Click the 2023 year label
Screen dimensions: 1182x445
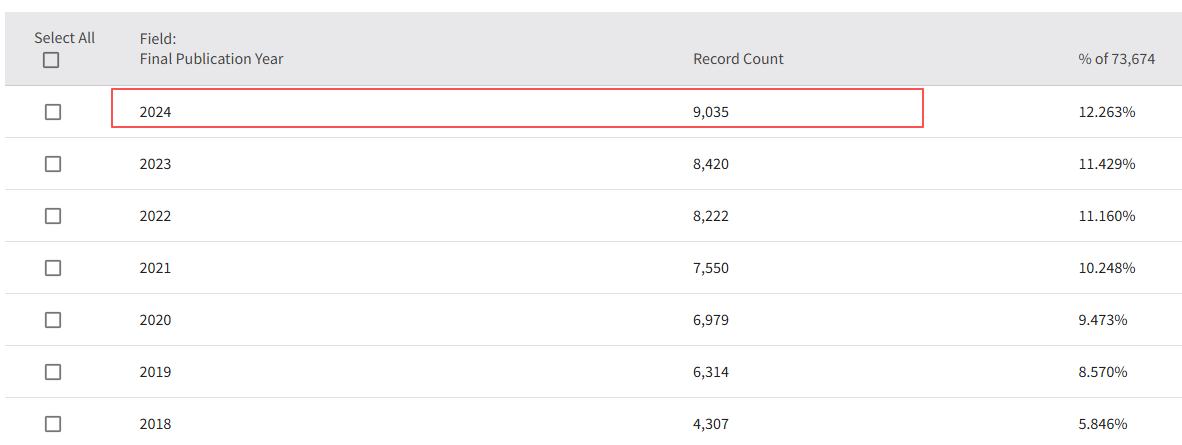tap(155, 164)
